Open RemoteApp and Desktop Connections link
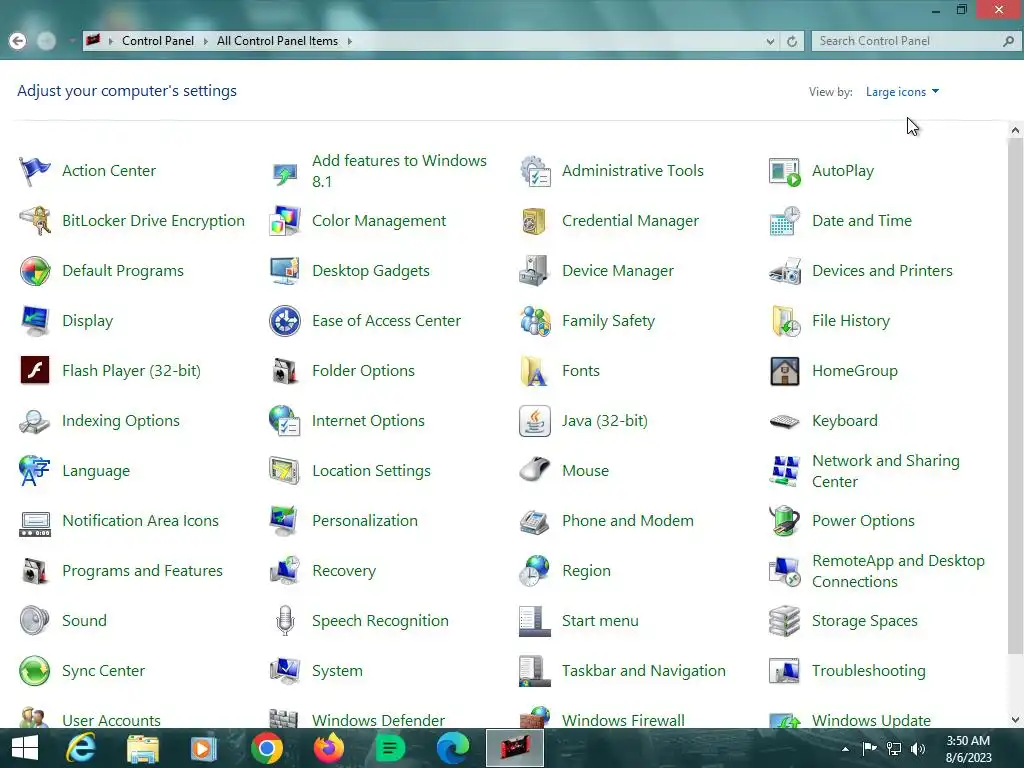This screenshot has height=768, width=1024. coord(898,571)
